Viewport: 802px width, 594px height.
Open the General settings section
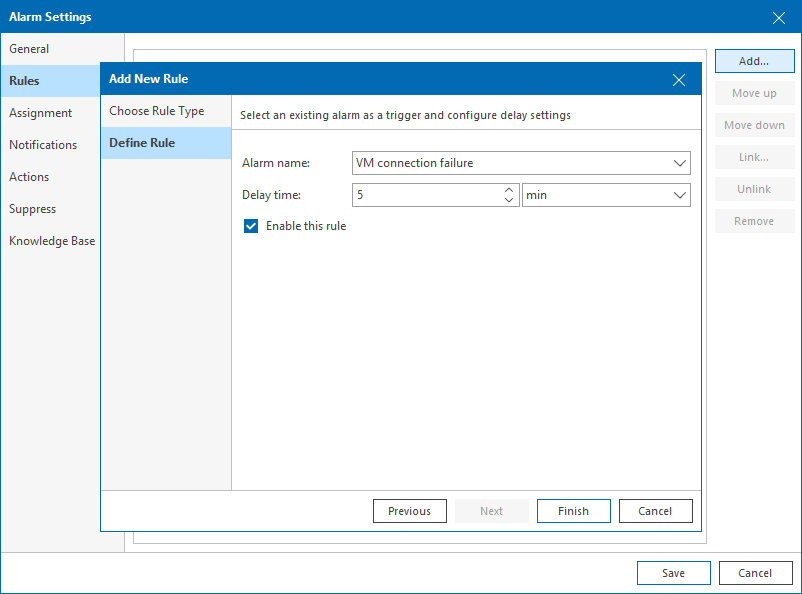pyautogui.click(x=62, y=49)
